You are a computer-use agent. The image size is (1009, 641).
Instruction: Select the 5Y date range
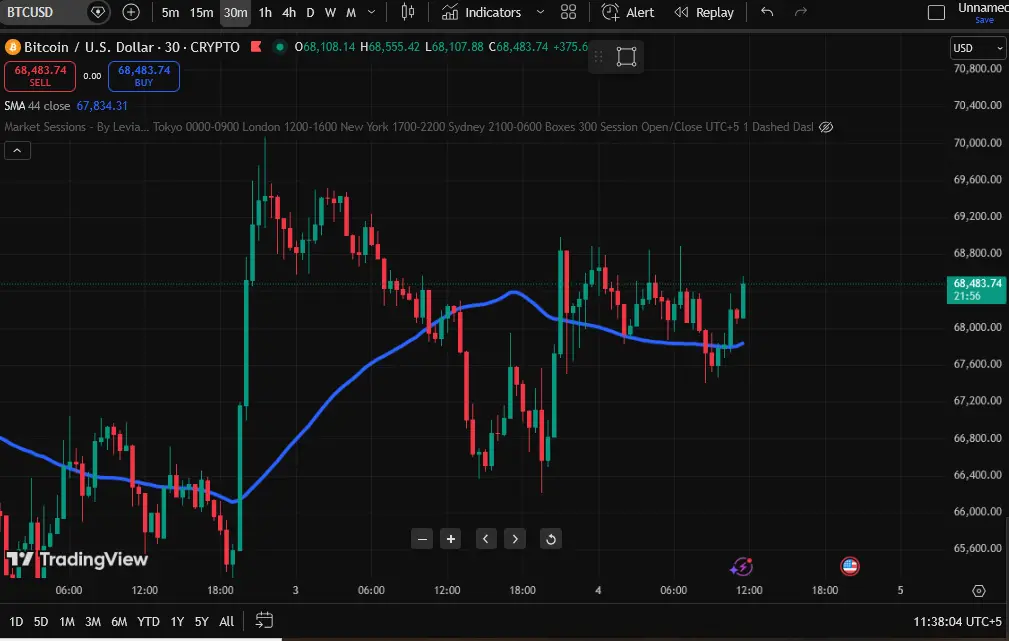coord(201,622)
